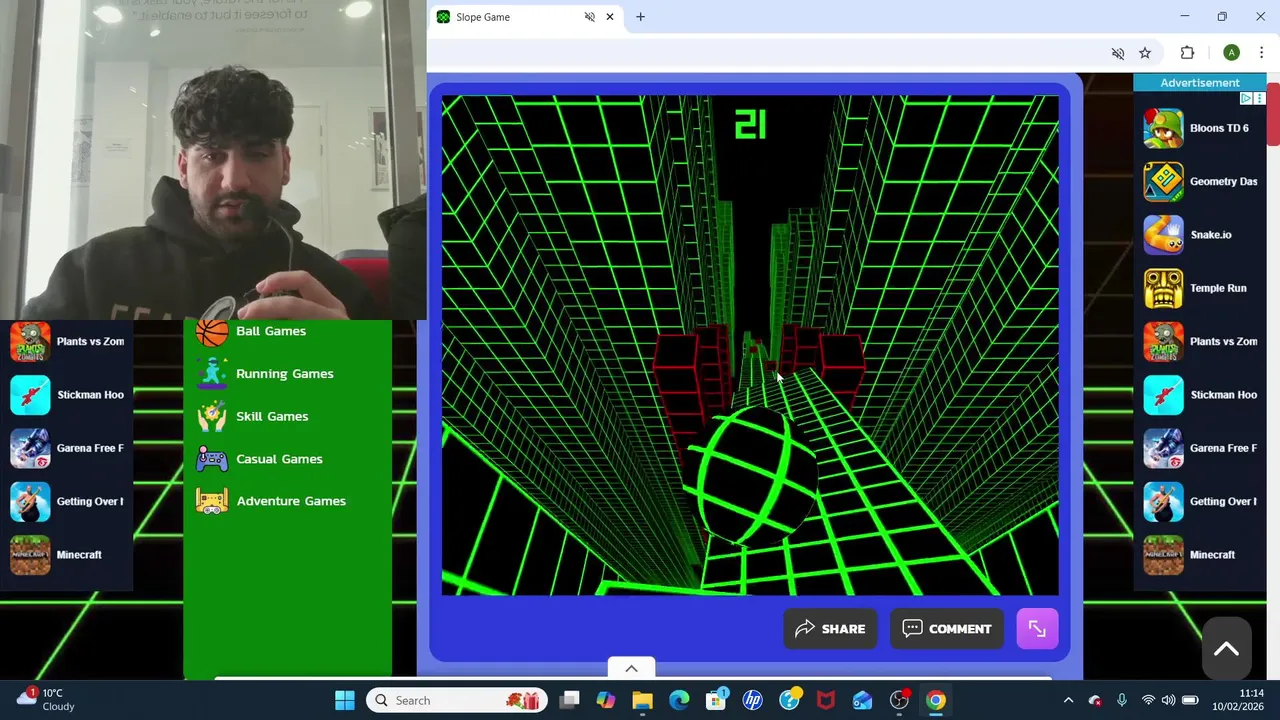Open Chrome extensions puzzle icon

[1187, 53]
